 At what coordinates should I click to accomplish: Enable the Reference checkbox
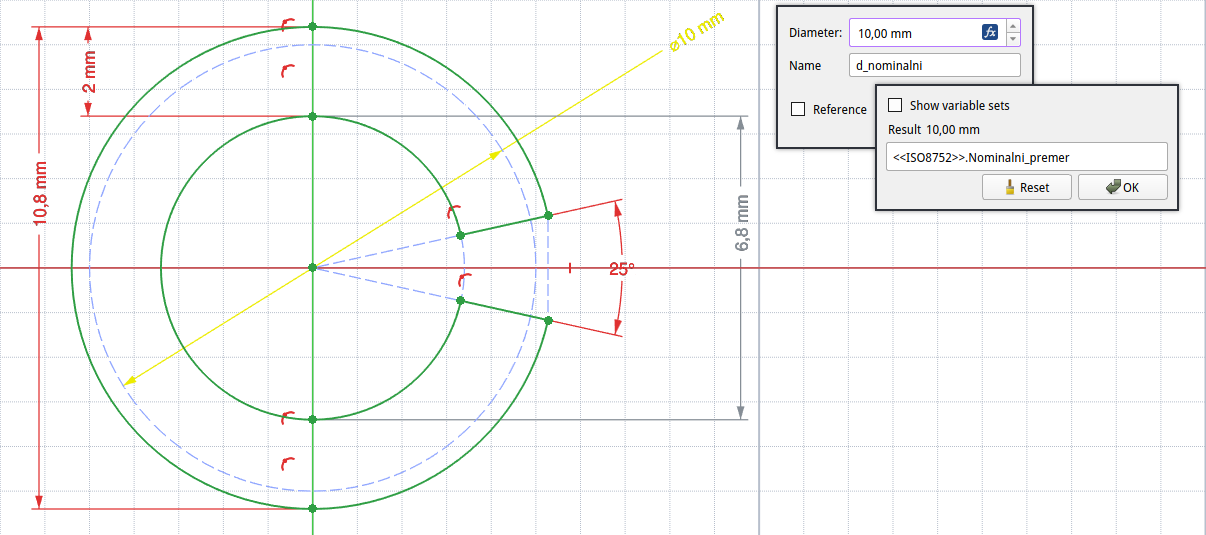tap(798, 109)
